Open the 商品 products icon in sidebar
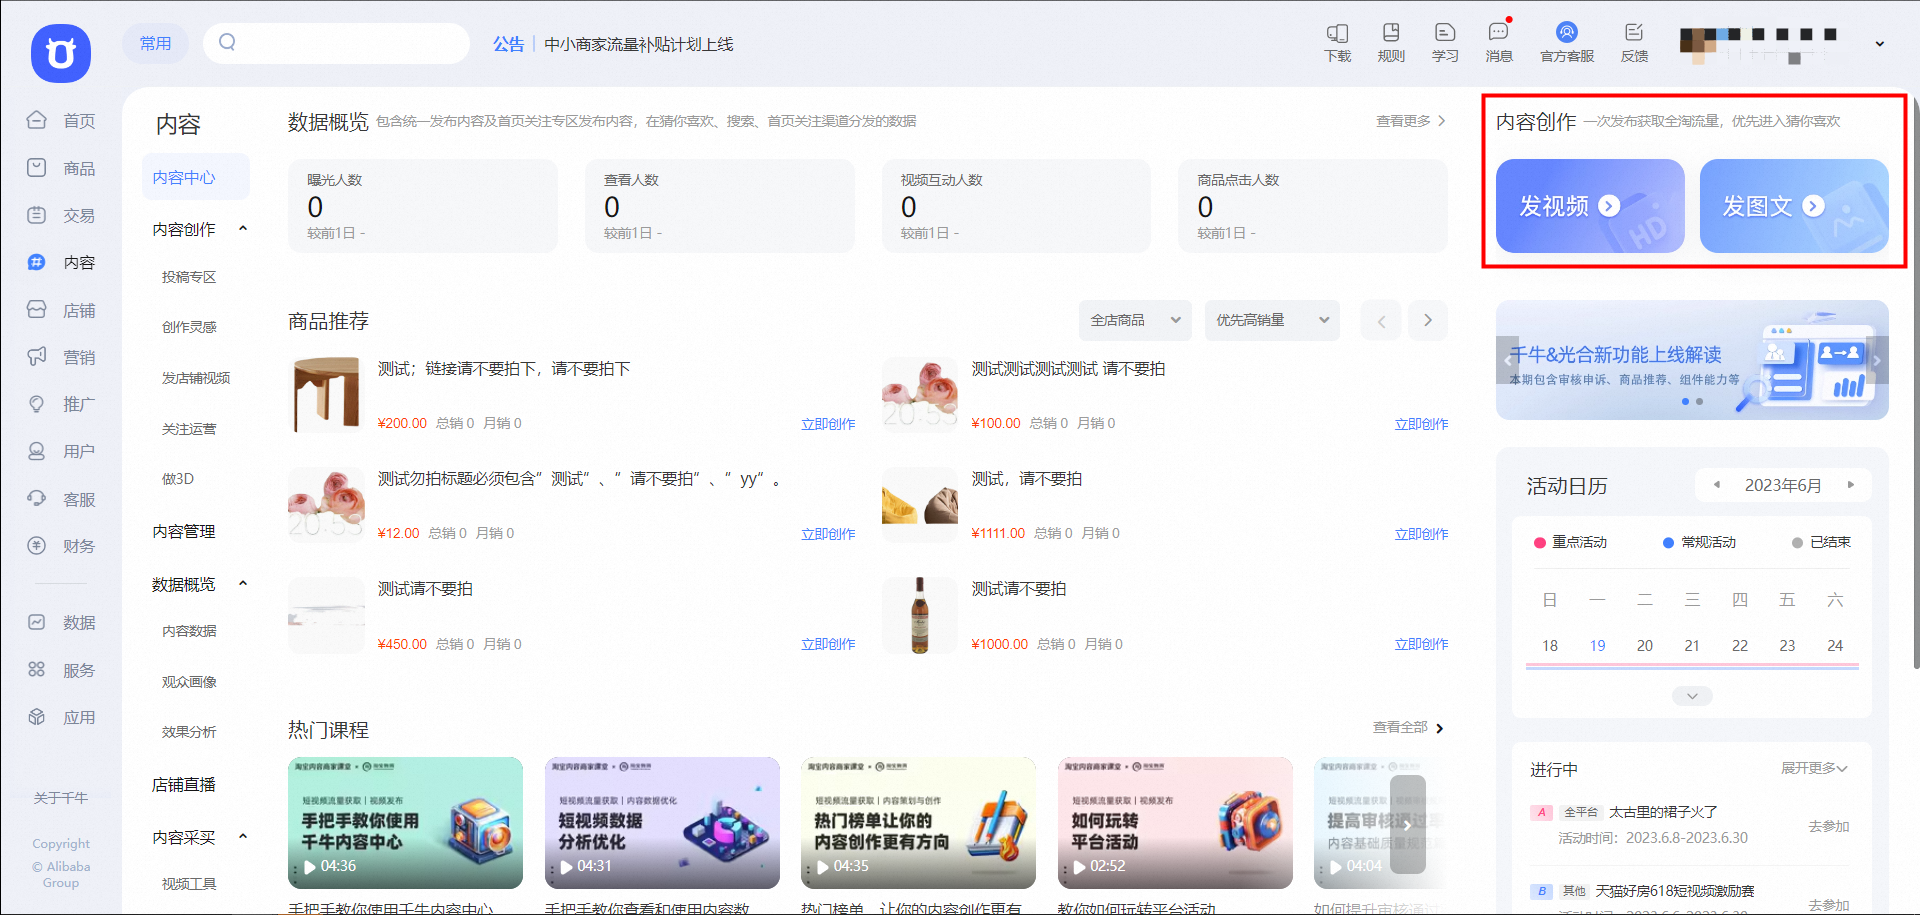This screenshot has height=915, width=1920. point(37,168)
